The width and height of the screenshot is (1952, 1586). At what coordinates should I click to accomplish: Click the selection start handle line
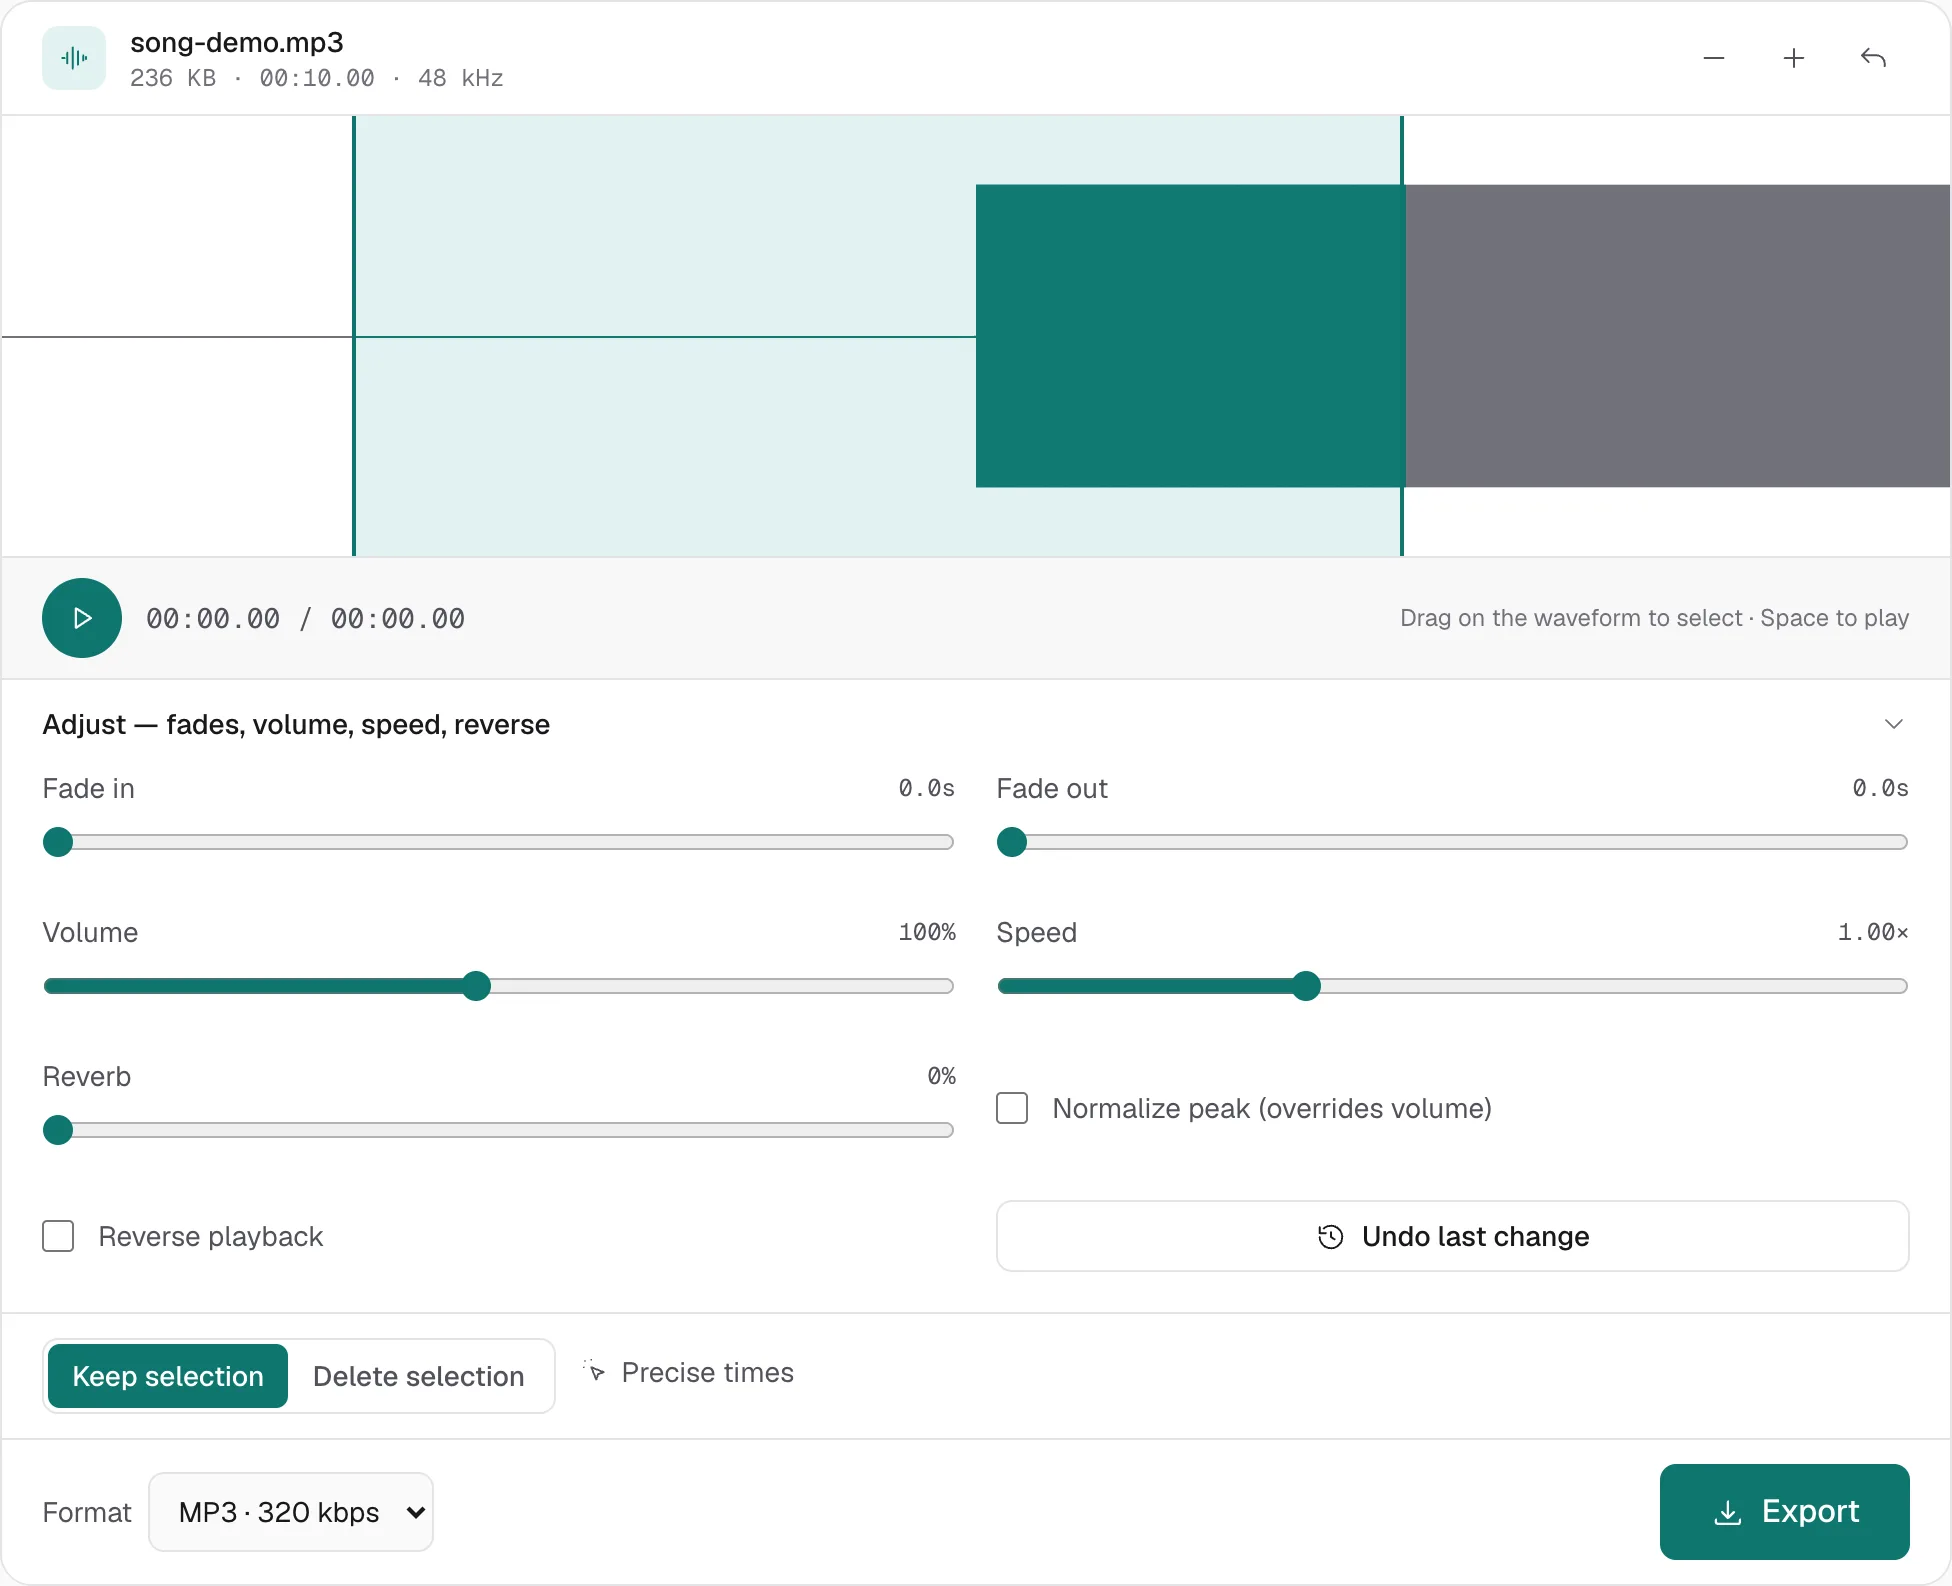tap(354, 336)
